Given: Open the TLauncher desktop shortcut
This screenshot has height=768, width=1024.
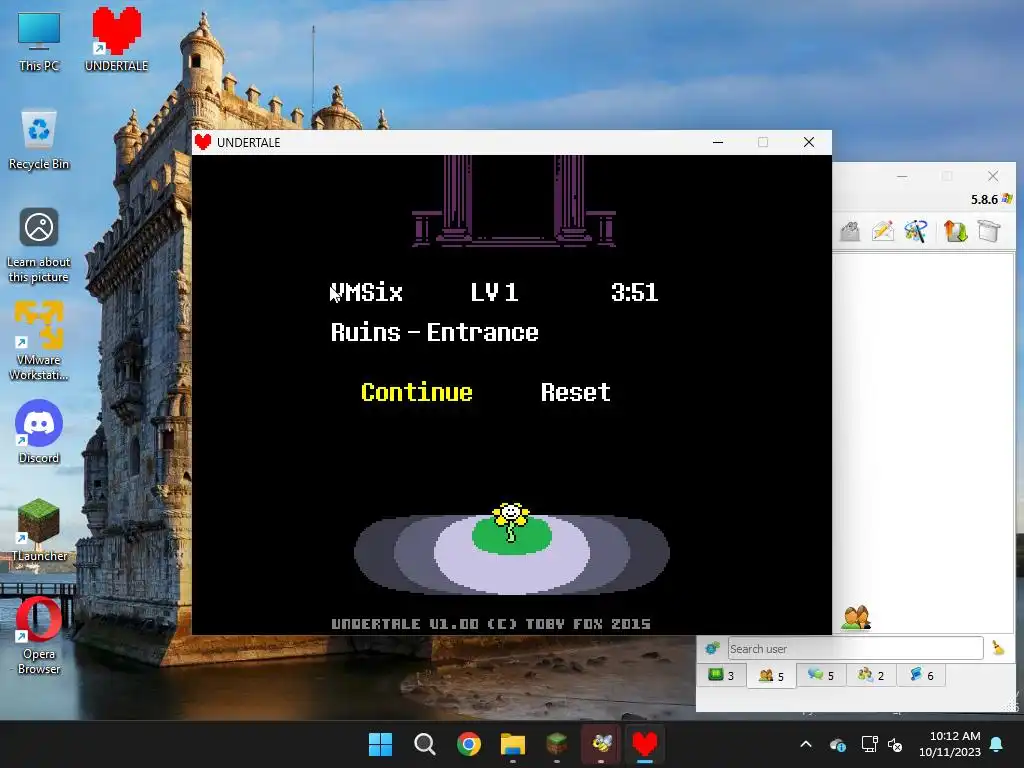Looking at the screenshot, I should coord(39,530).
